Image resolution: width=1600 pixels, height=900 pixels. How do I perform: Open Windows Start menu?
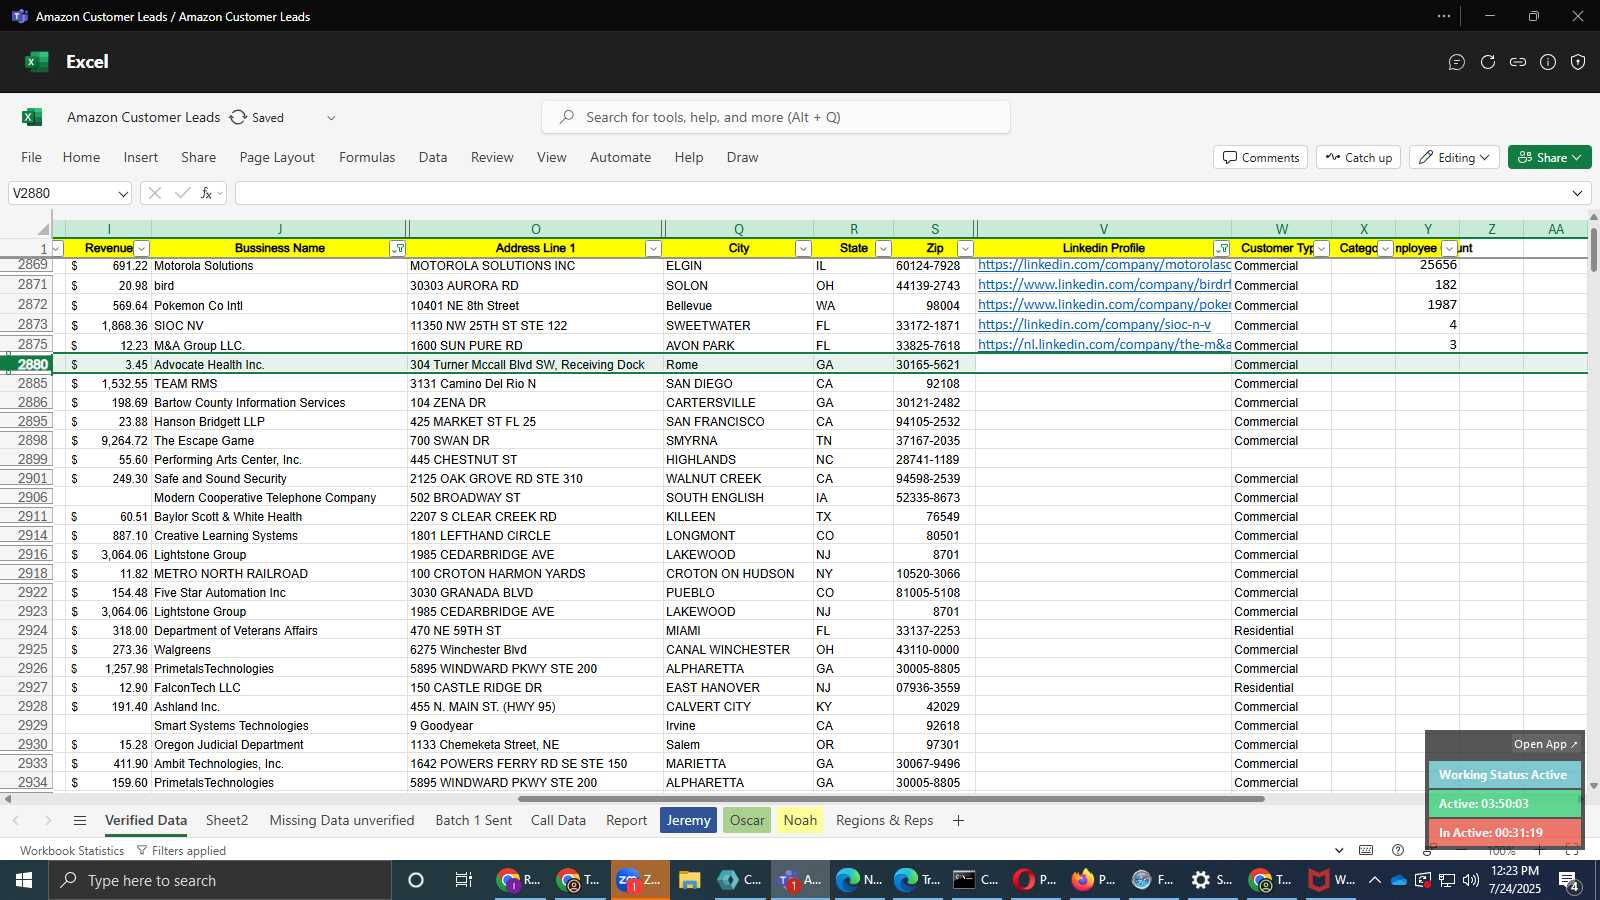[x=24, y=880]
